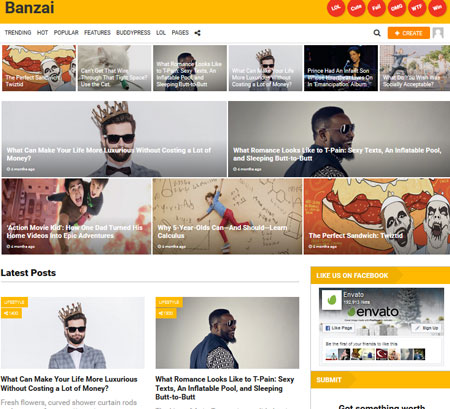This screenshot has height=409, width=450.
Task: Open the Fail reaction badge
Action: pos(376,7)
